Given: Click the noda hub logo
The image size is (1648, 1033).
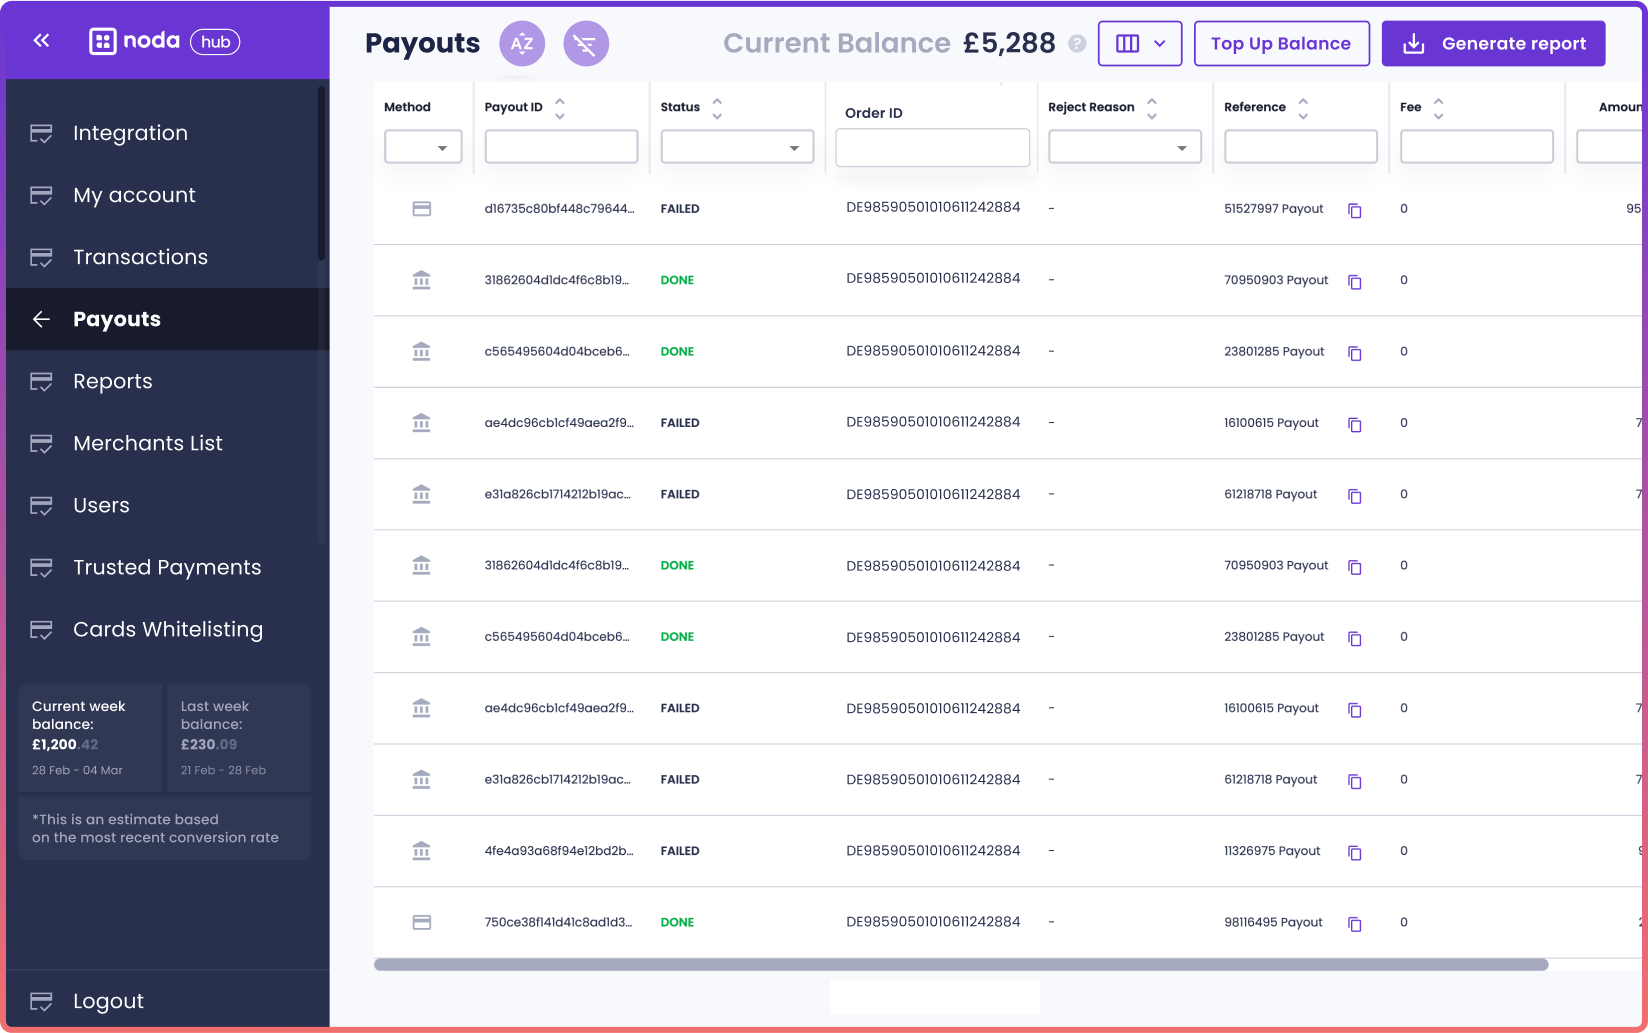Looking at the screenshot, I should [x=165, y=41].
